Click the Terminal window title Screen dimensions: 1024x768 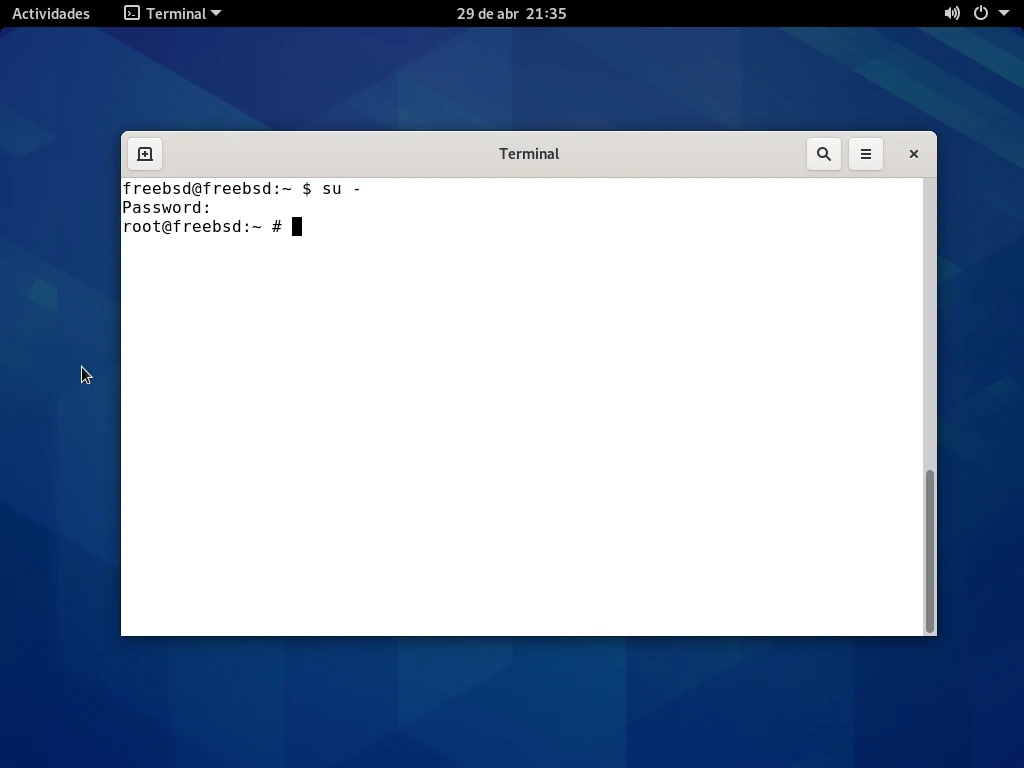click(529, 154)
